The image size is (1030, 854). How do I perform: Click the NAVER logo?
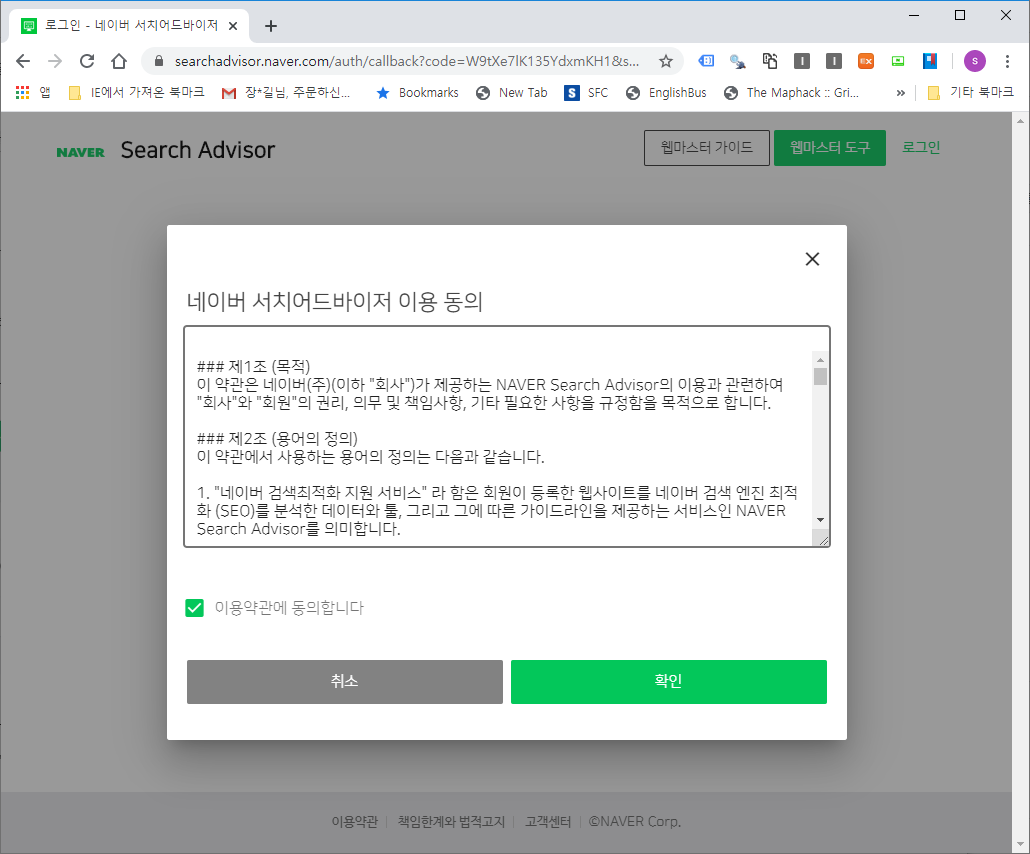point(80,152)
